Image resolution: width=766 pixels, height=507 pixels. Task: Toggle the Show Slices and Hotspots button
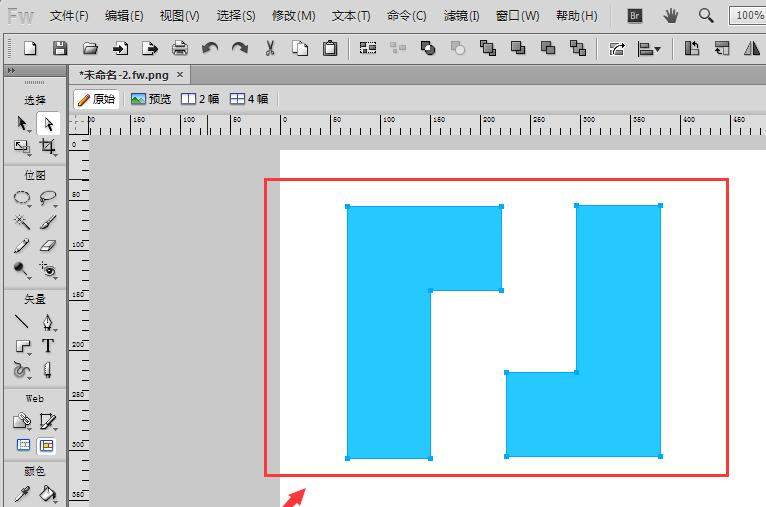point(47,445)
